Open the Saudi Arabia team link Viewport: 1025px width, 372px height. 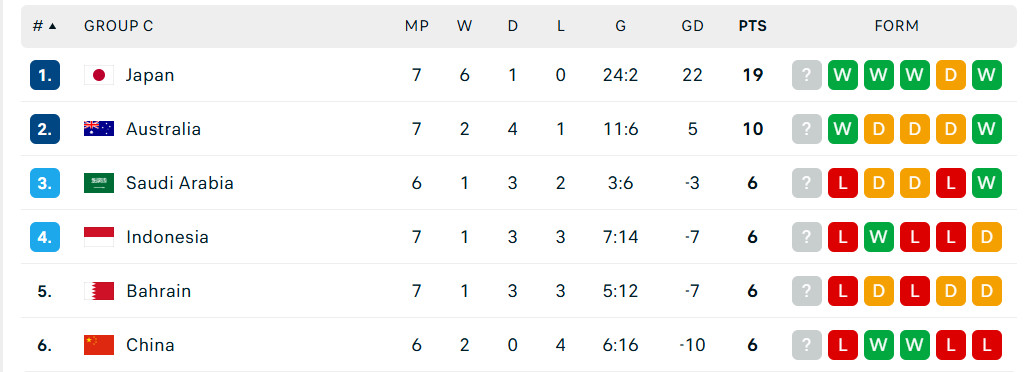click(180, 183)
